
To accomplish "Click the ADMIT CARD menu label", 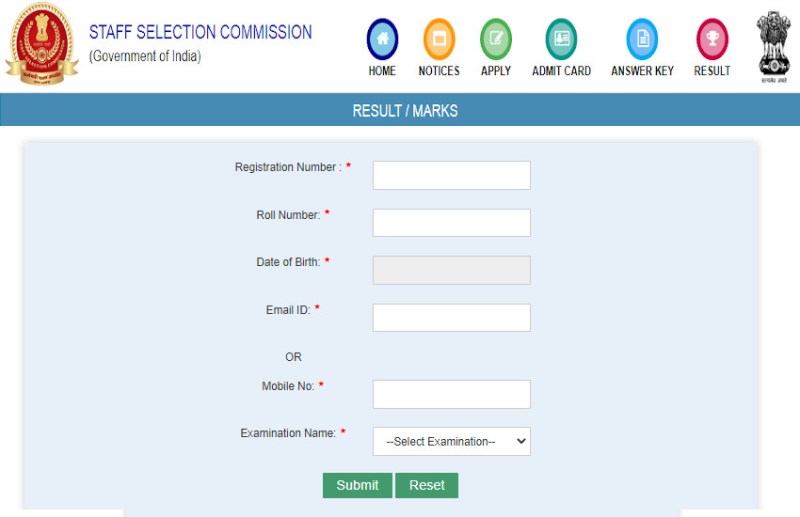I will click(561, 71).
